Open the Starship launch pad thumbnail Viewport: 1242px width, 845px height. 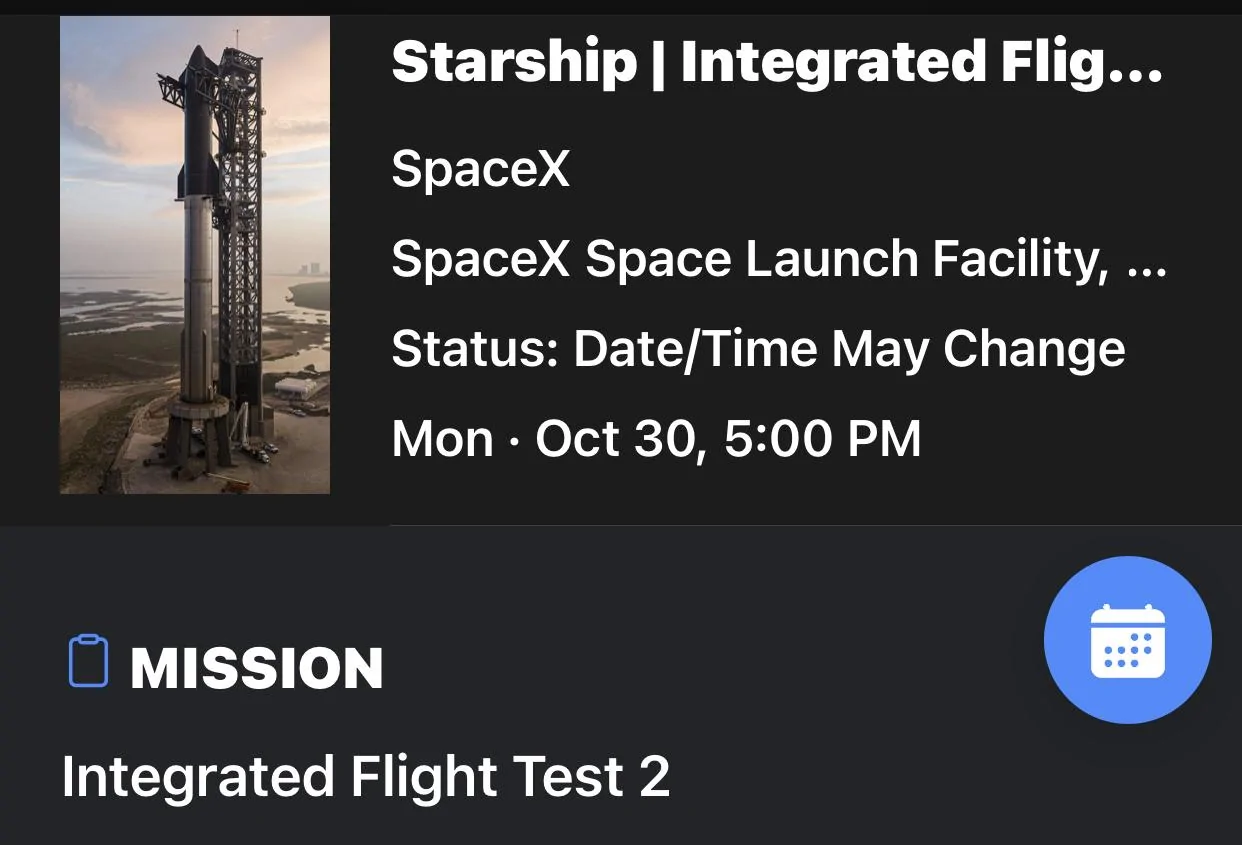coord(195,255)
